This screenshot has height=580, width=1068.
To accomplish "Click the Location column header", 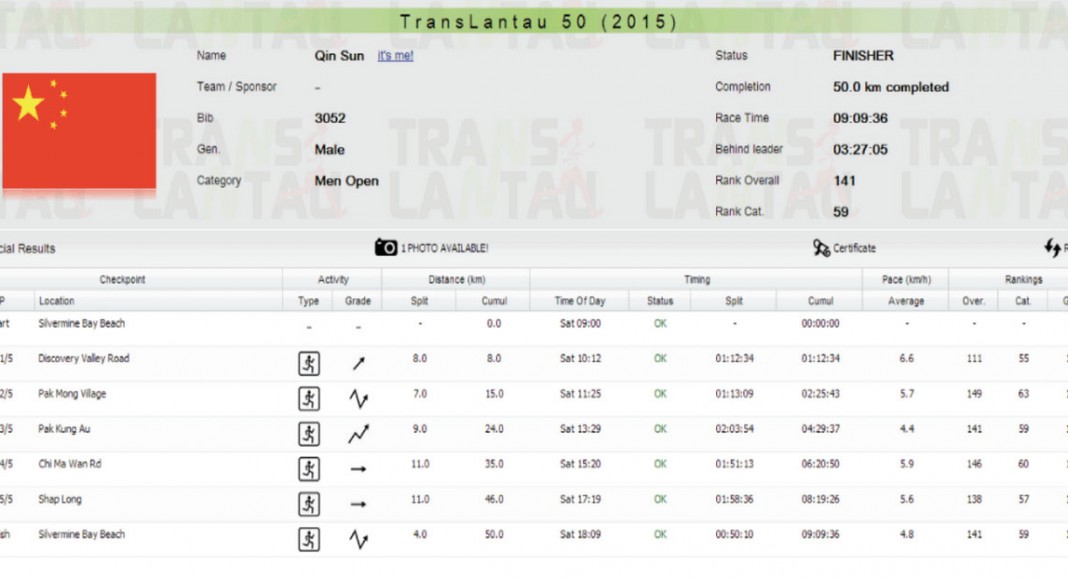I will [x=57, y=301].
